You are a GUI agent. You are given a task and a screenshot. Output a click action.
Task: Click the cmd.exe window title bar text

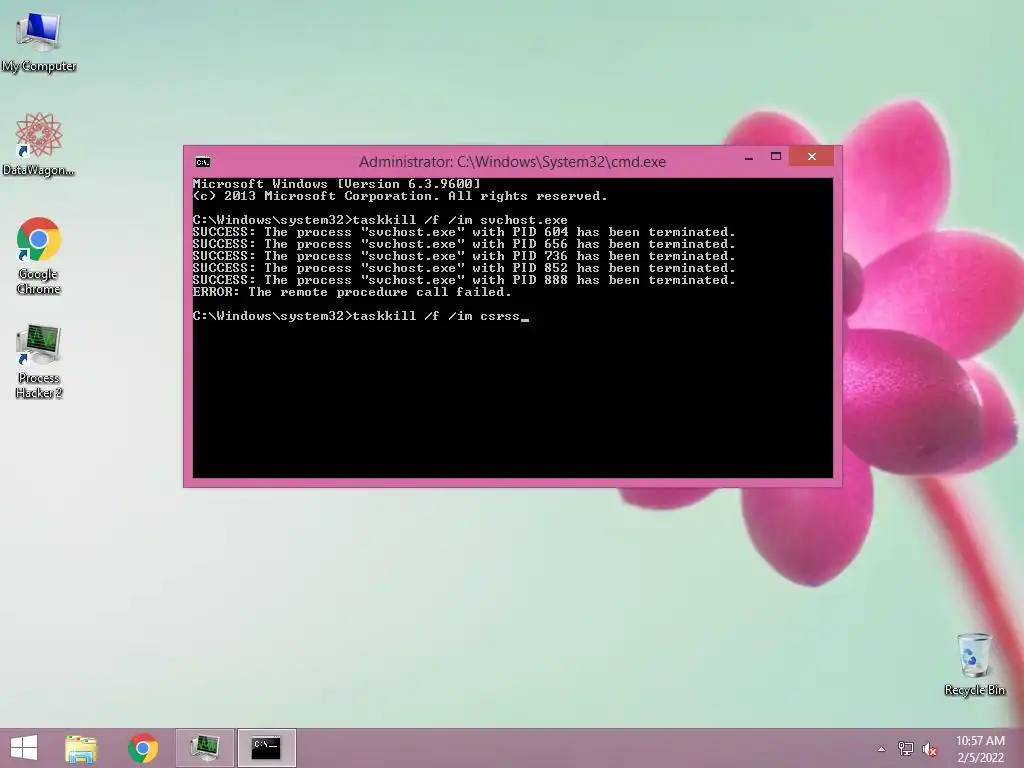tap(512, 162)
